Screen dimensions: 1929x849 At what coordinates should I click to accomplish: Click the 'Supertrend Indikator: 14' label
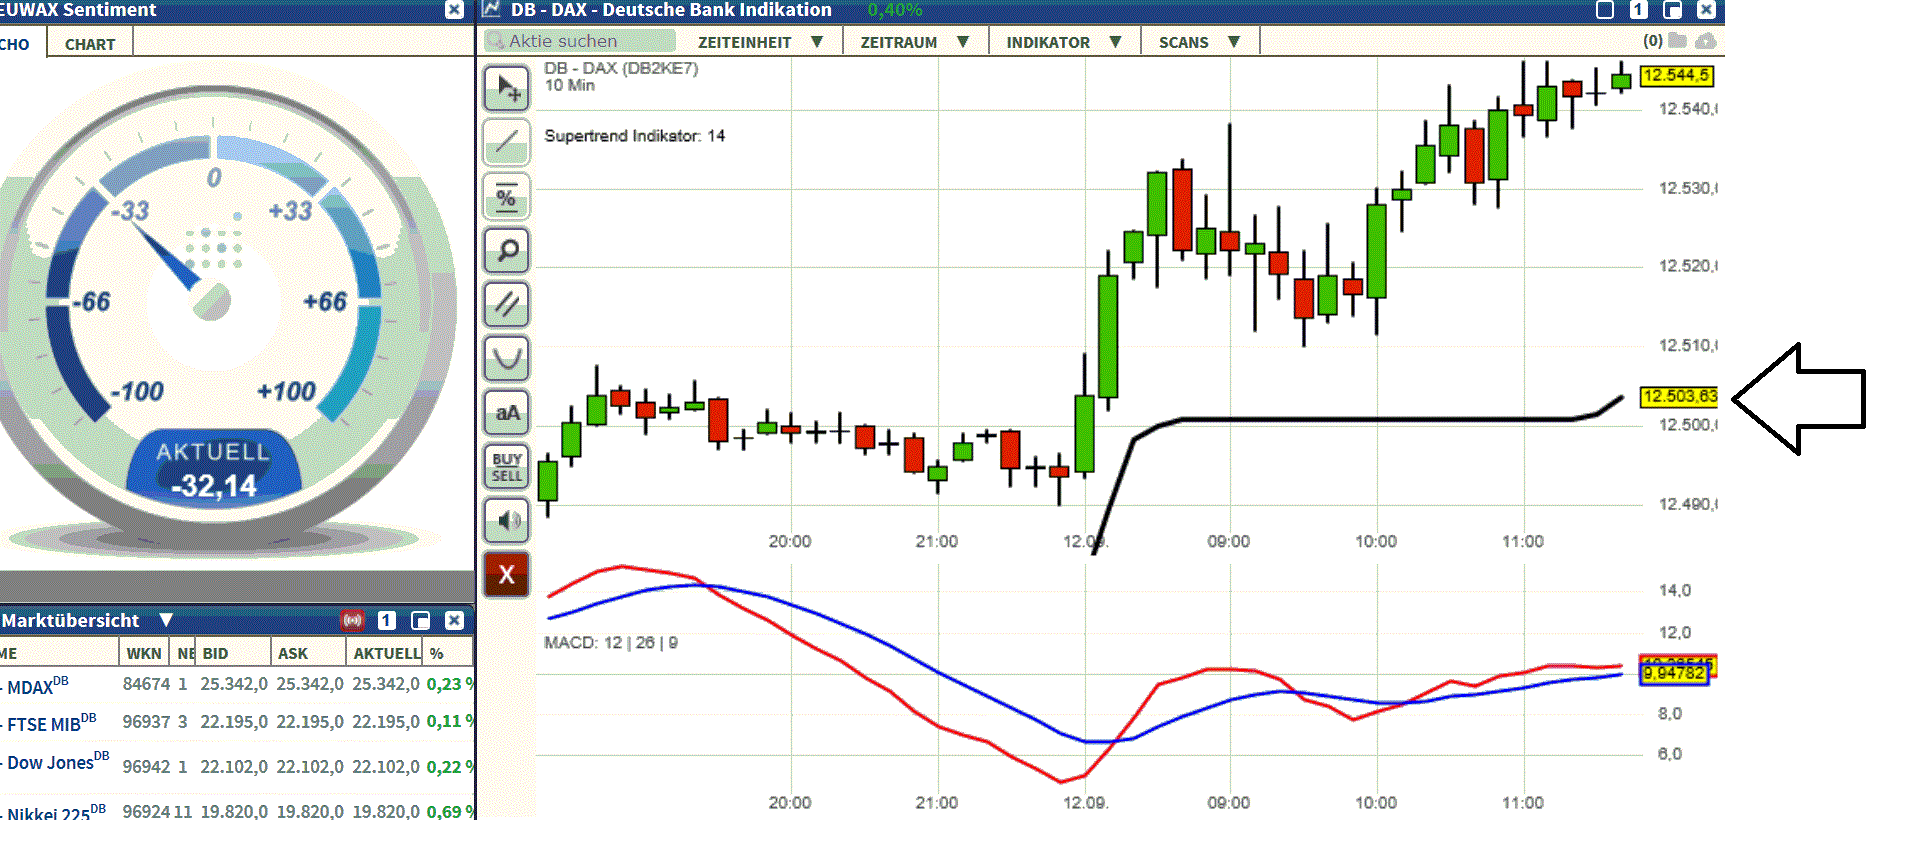tap(634, 136)
